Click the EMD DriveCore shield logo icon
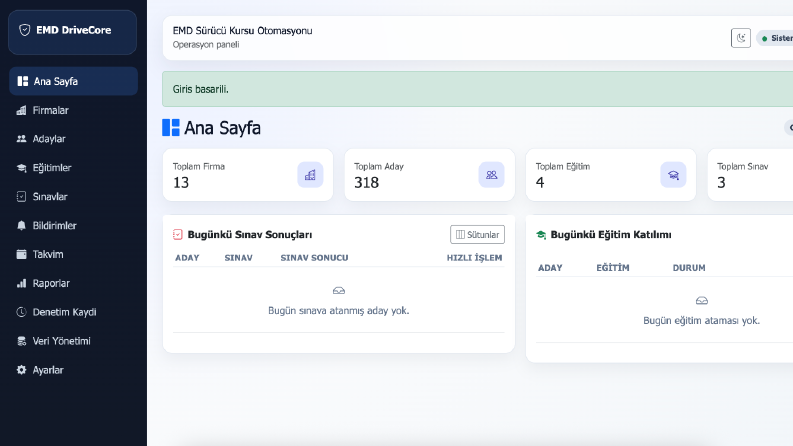The height and width of the screenshot is (446, 793). (24, 30)
